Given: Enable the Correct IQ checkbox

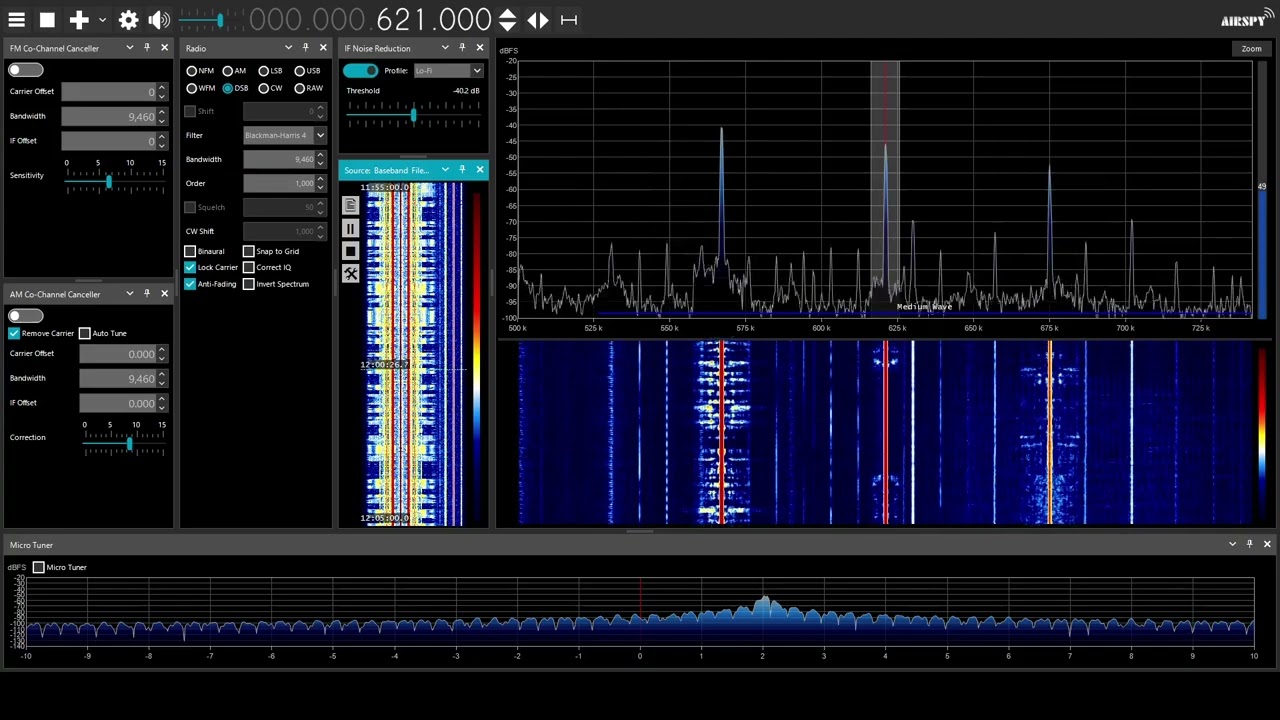Looking at the screenshot, I should click(x=249, y=267).
